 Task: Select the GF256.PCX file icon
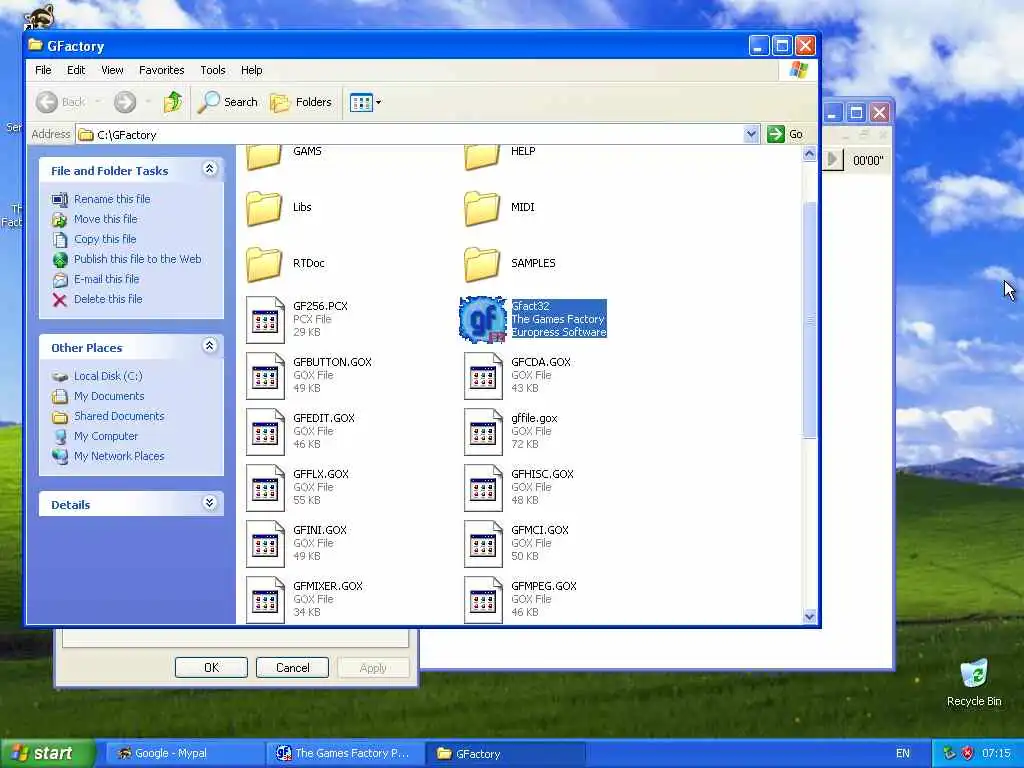pyautogui.click(x=265, y=319)
